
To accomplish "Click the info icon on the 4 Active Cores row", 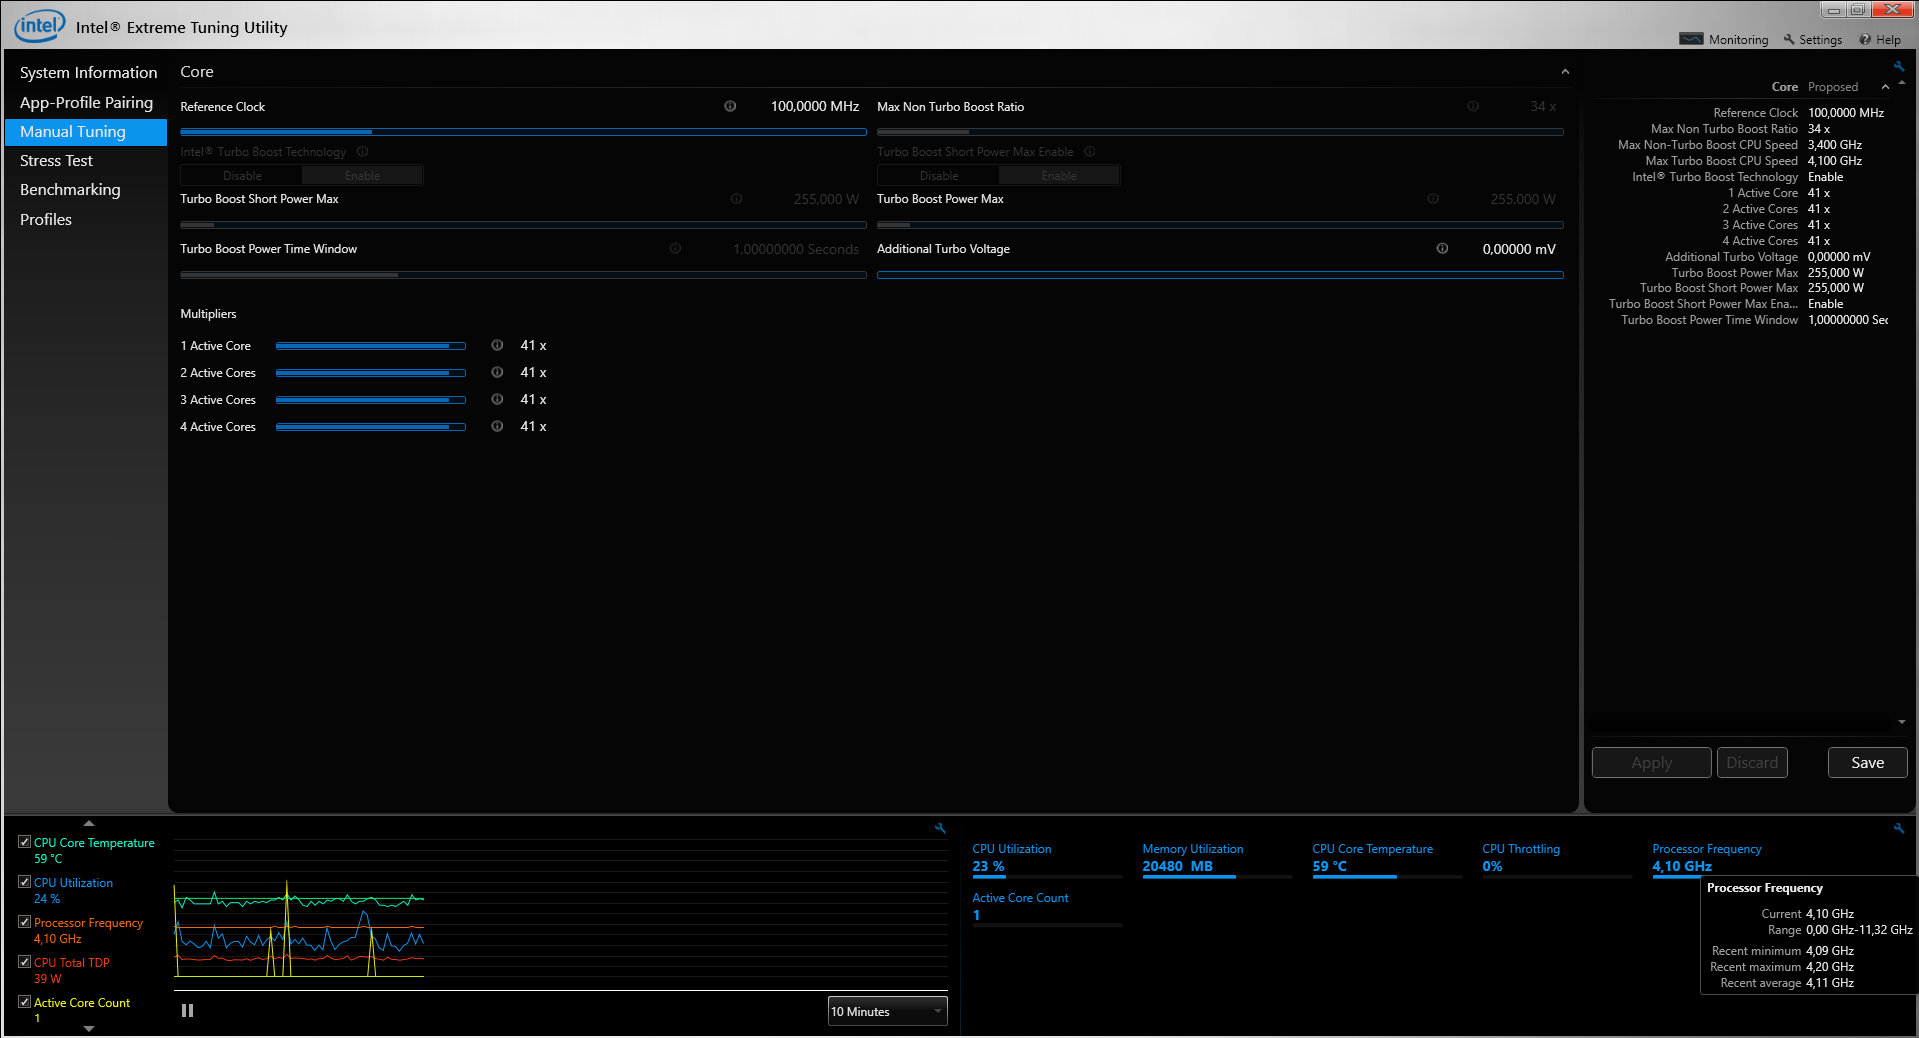I will coord(497,426).
